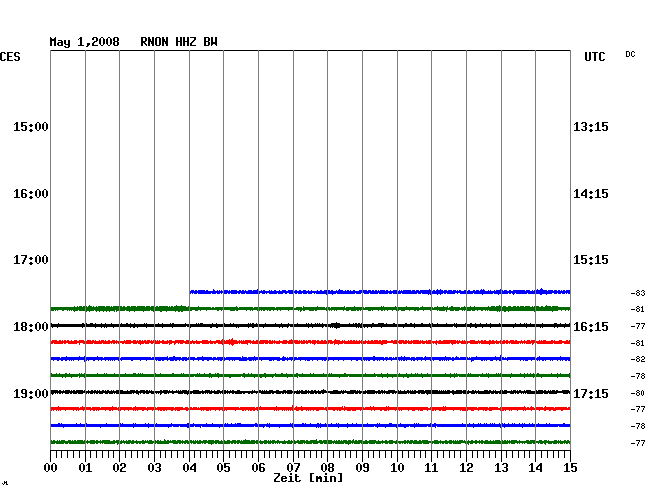Click minute tick label "07"
The height and width of the screenshot is (494, 650).
coord(293,468)
